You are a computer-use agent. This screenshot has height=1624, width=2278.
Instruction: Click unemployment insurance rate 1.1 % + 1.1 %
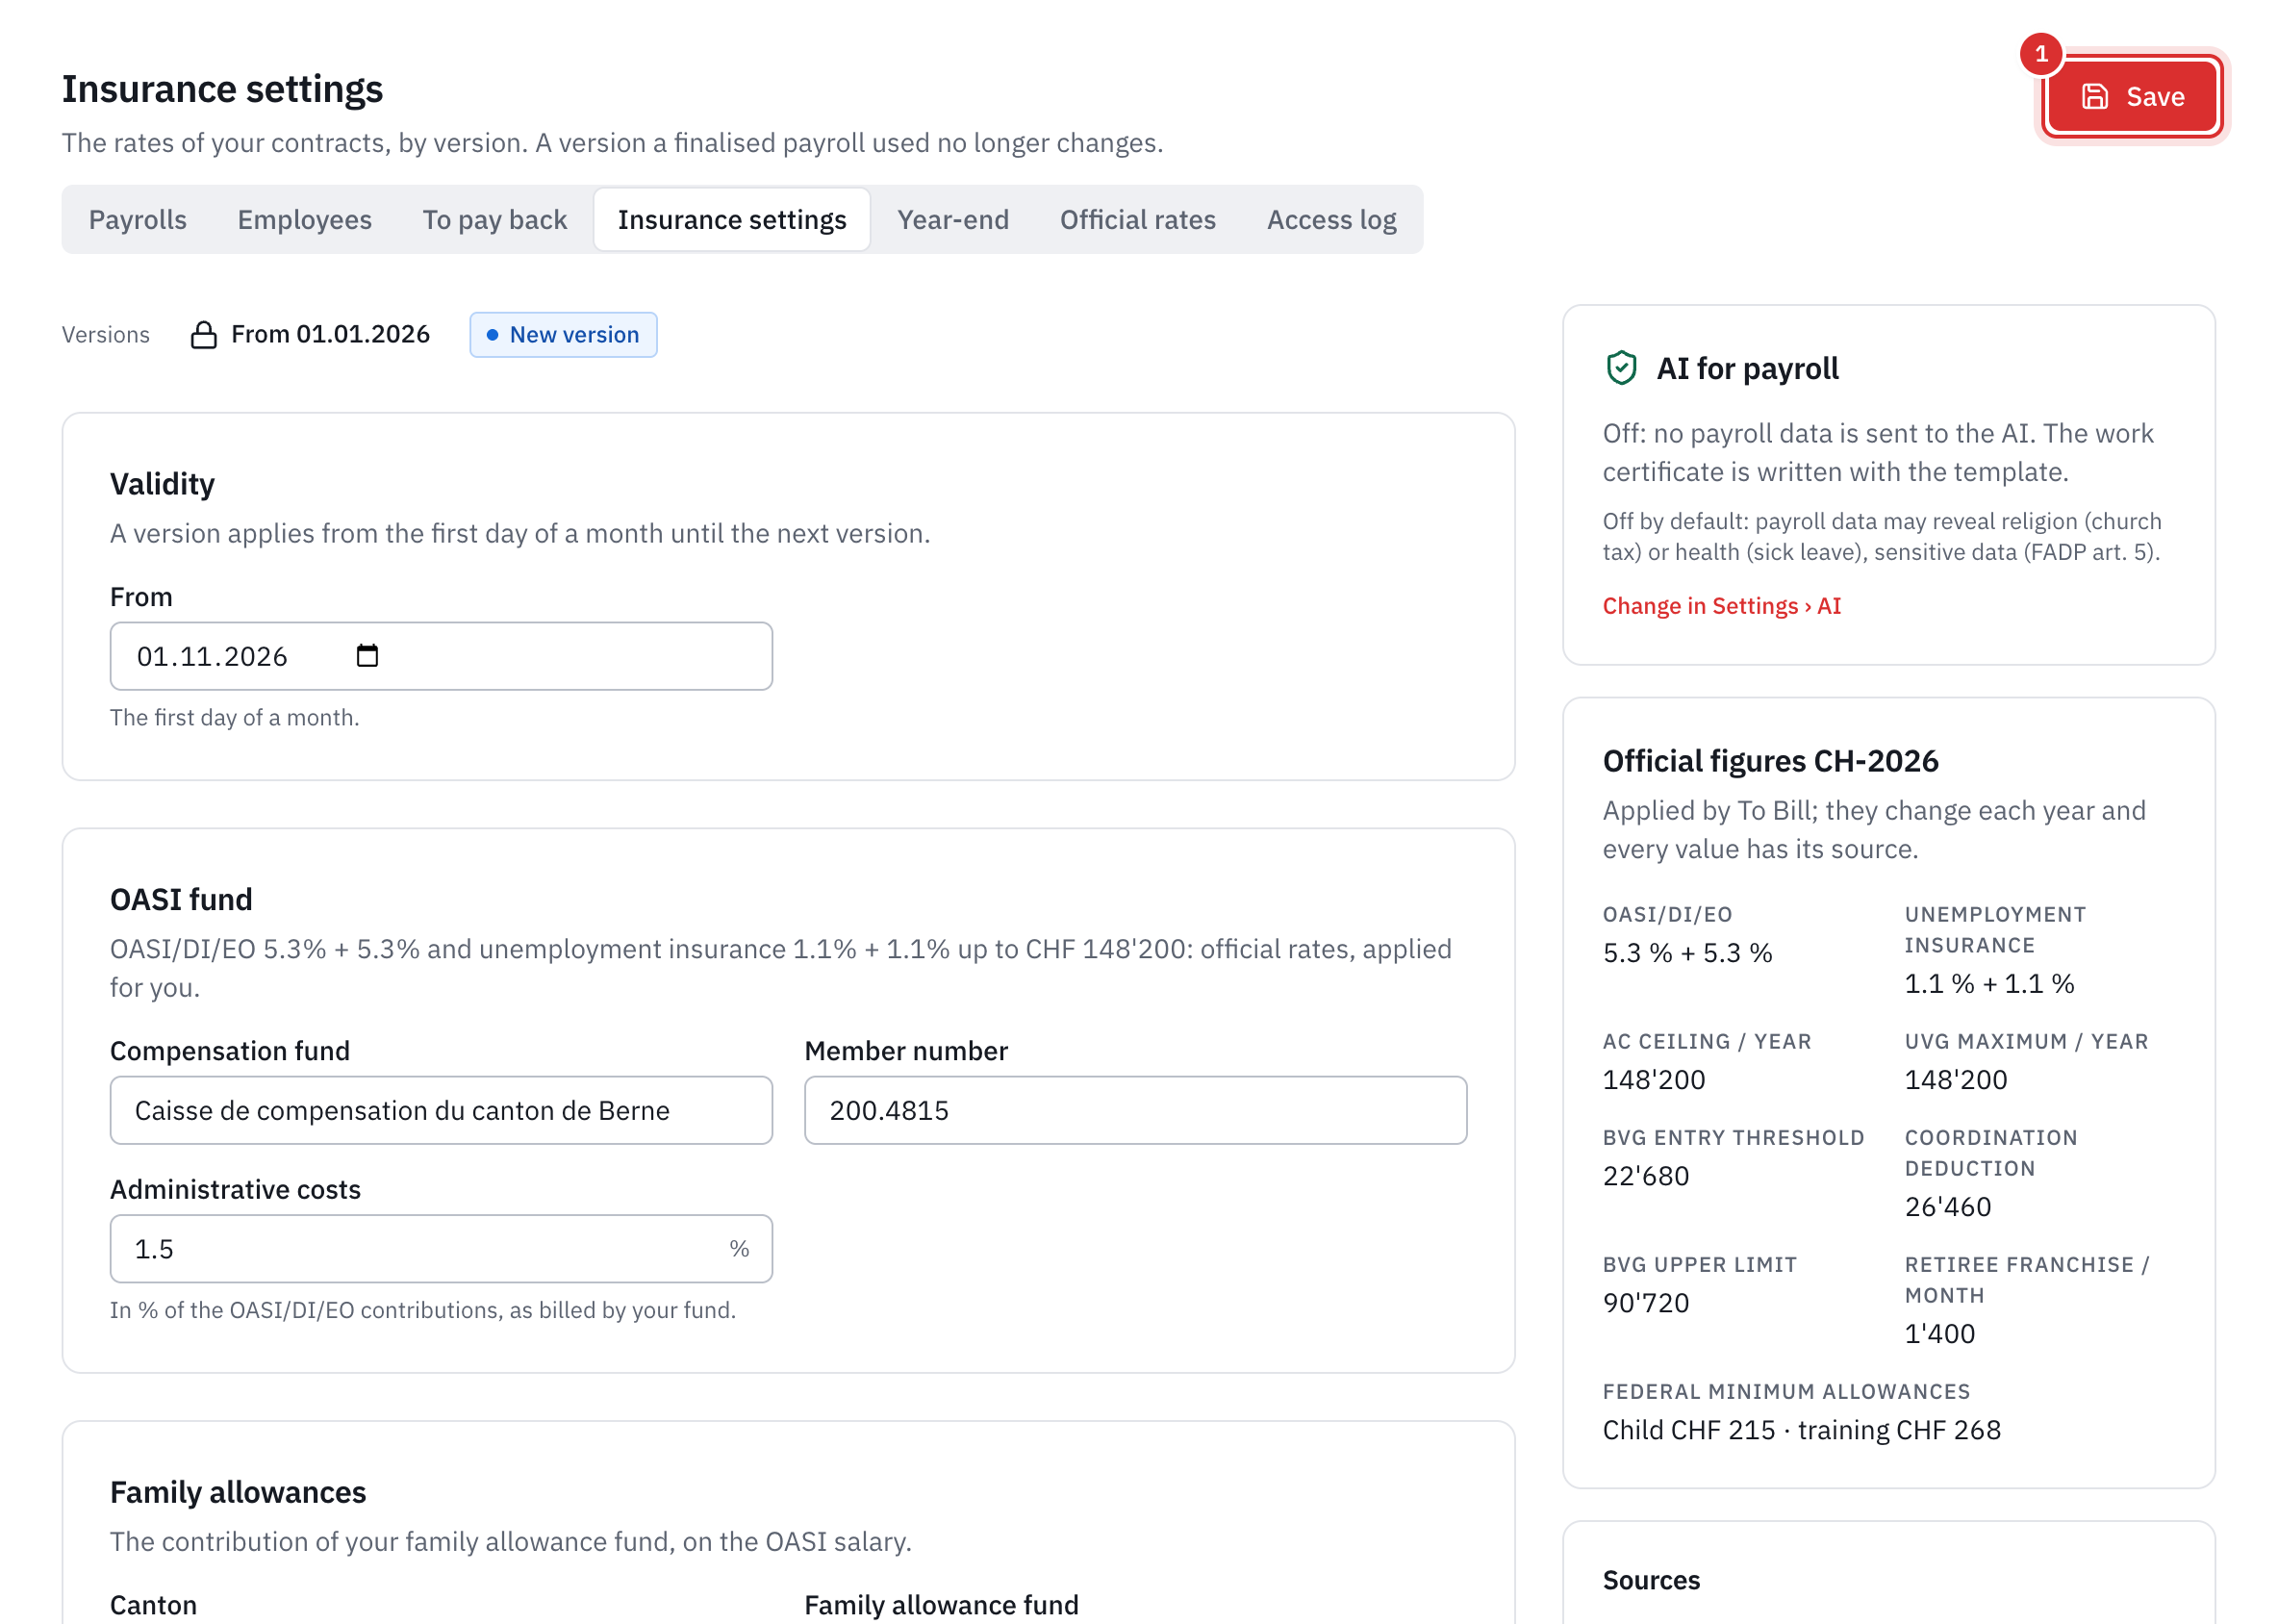click(x=1988, y=982)
